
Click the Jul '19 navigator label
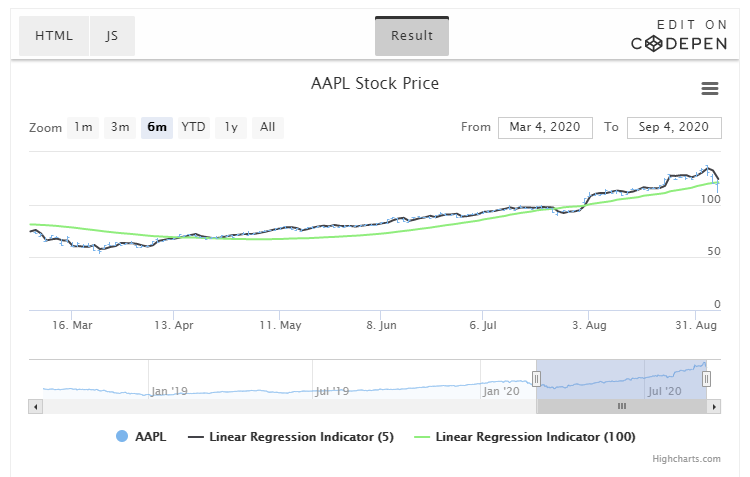click(332, 391)
